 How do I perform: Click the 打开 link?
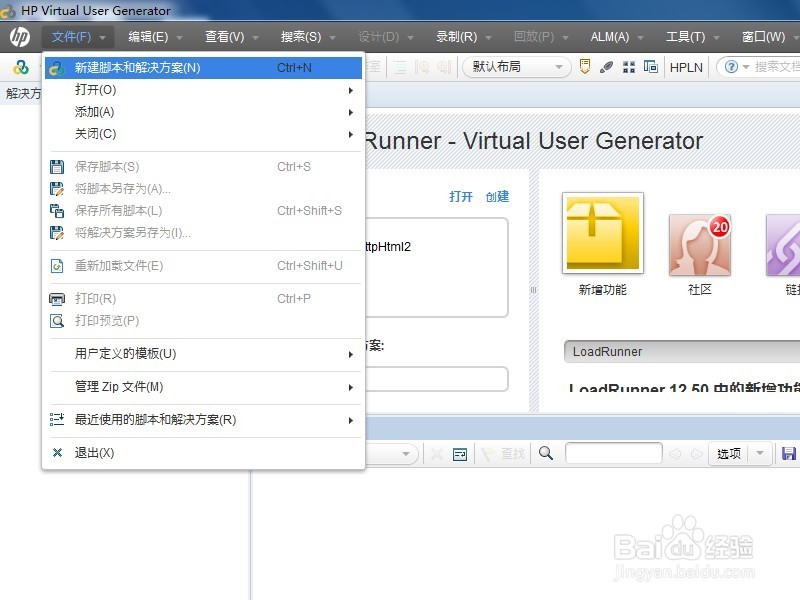[x=461, y=196]
